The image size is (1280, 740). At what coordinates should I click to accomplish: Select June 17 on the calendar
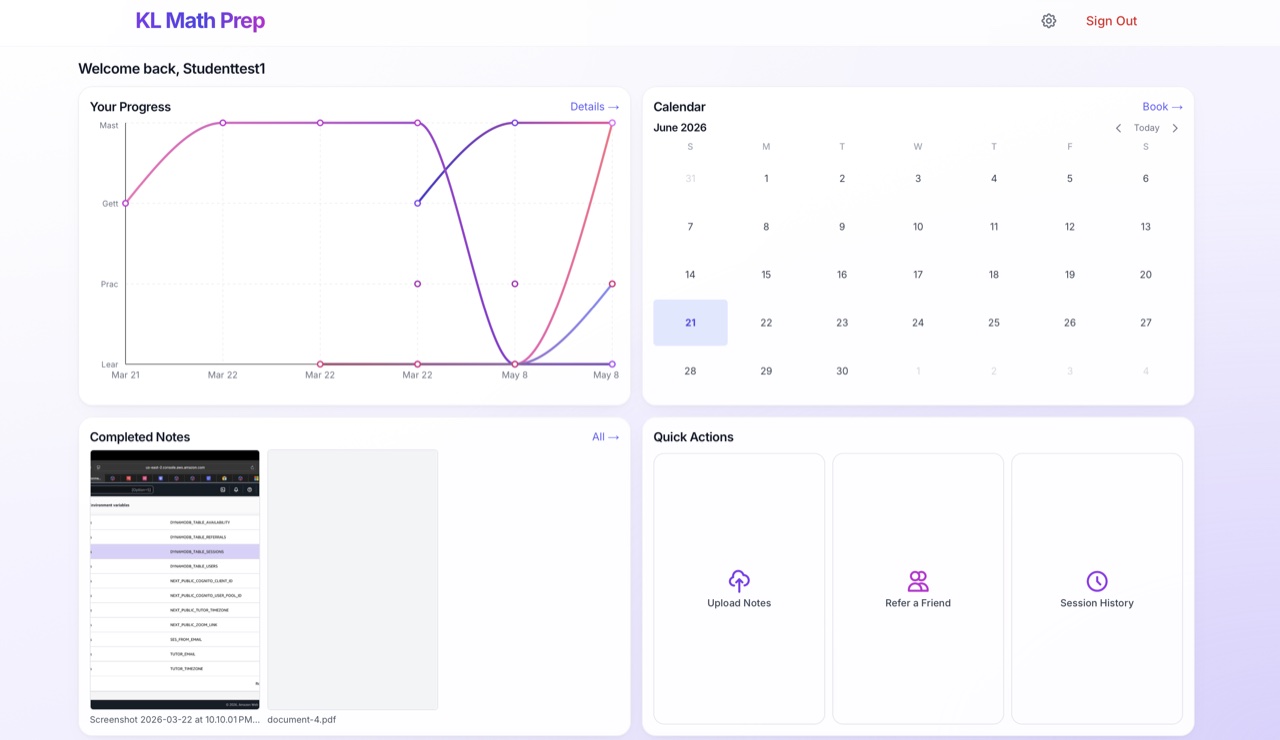pyautogui.click(x=918, y=275)
